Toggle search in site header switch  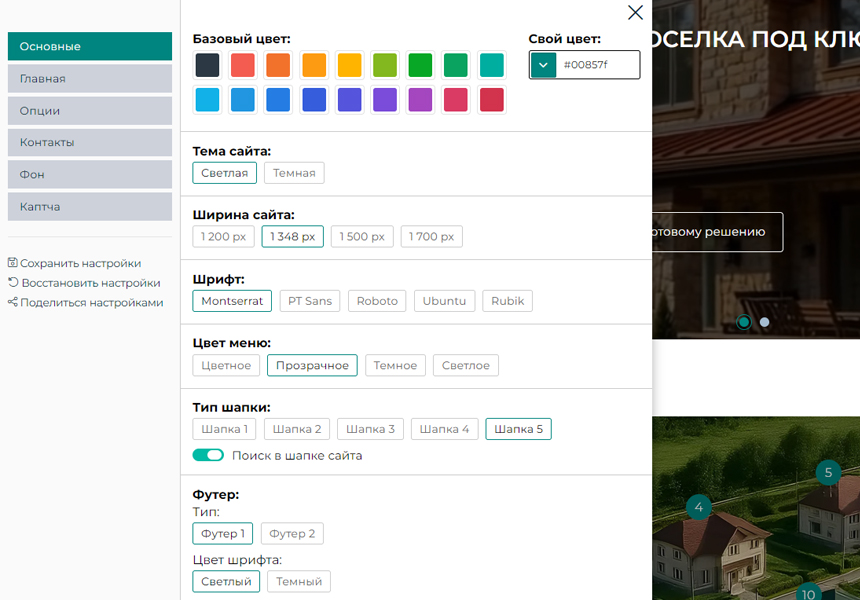[208, 455]
